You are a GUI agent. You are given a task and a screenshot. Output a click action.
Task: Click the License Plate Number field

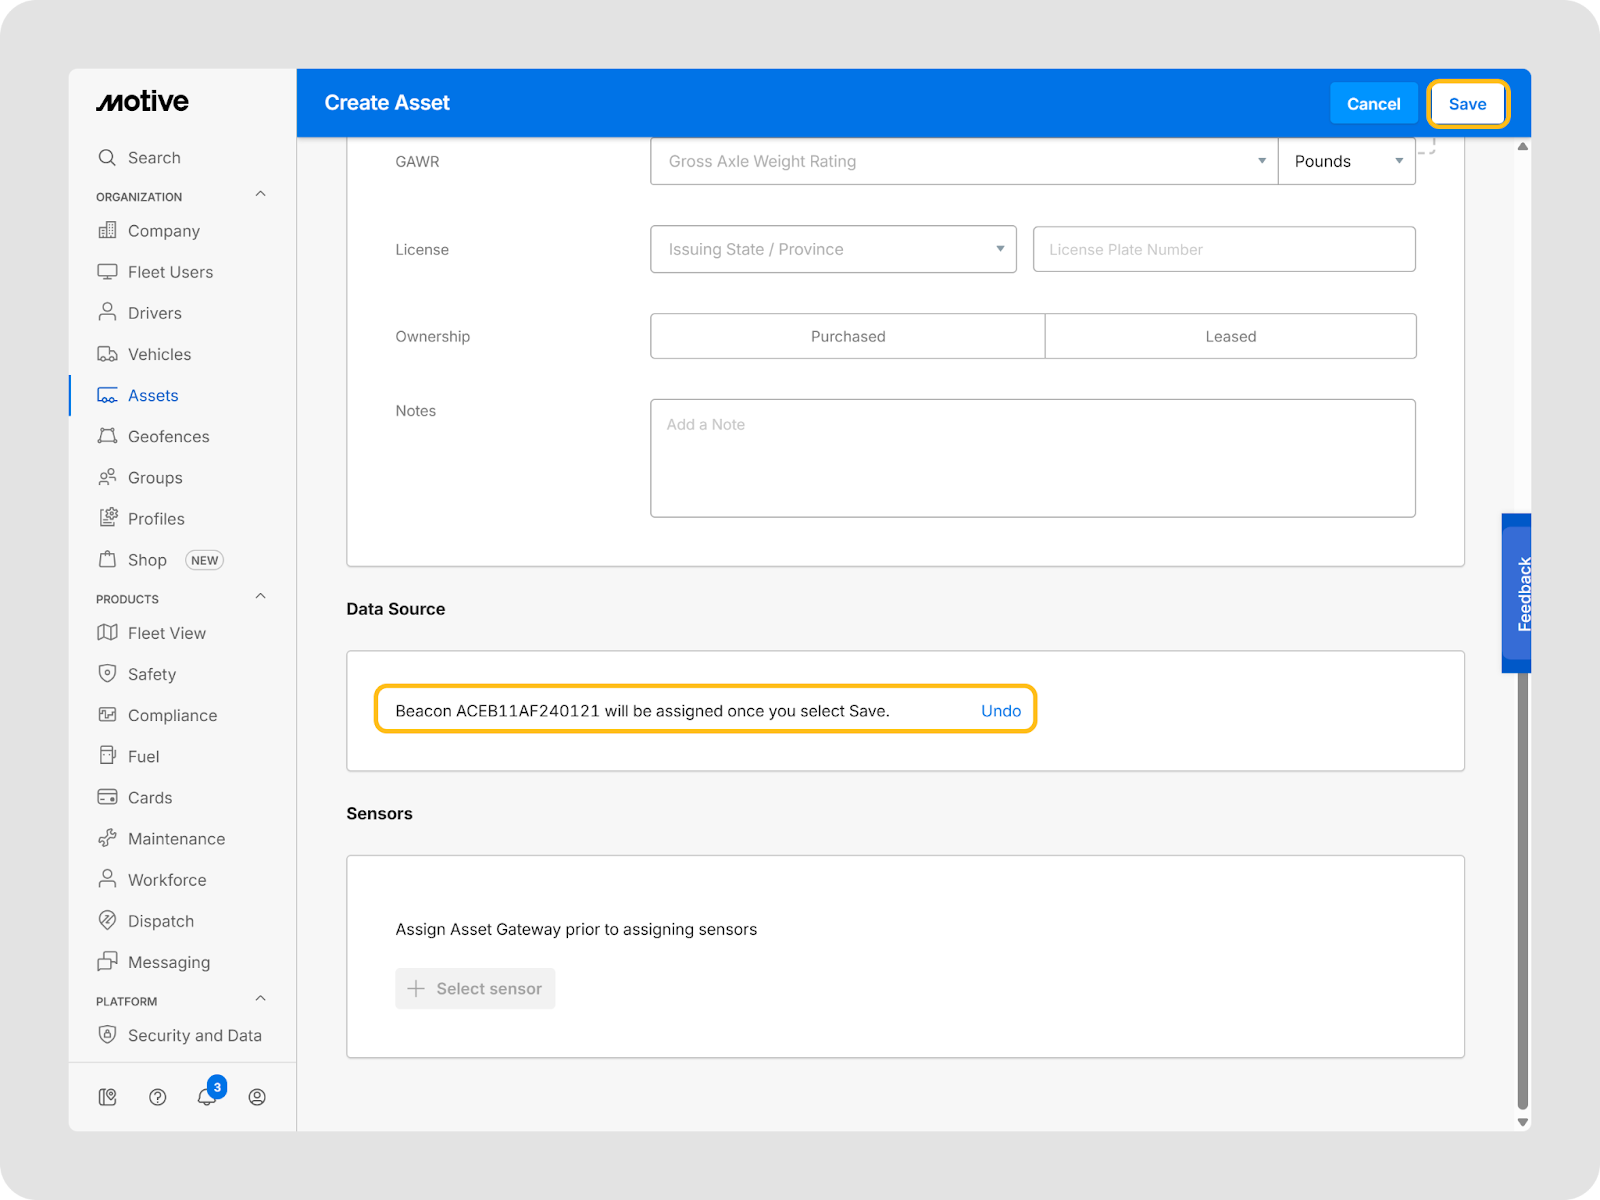click(1223, 249)
